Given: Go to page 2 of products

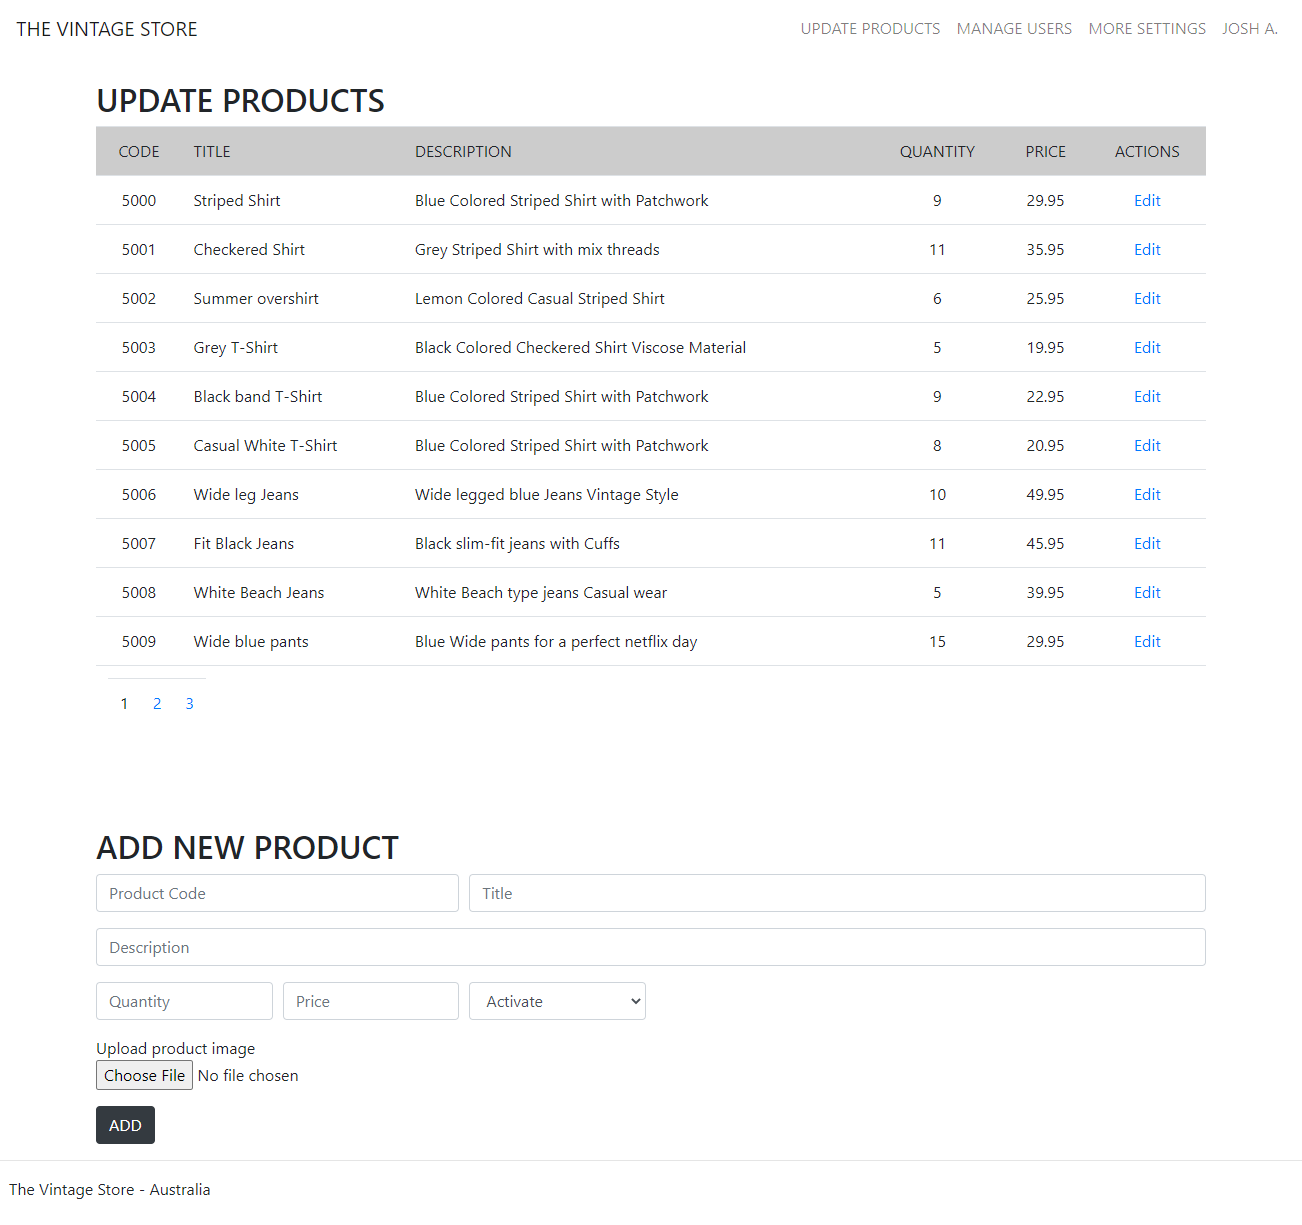Looking at the screenshot, I should [x=157, y=704].
